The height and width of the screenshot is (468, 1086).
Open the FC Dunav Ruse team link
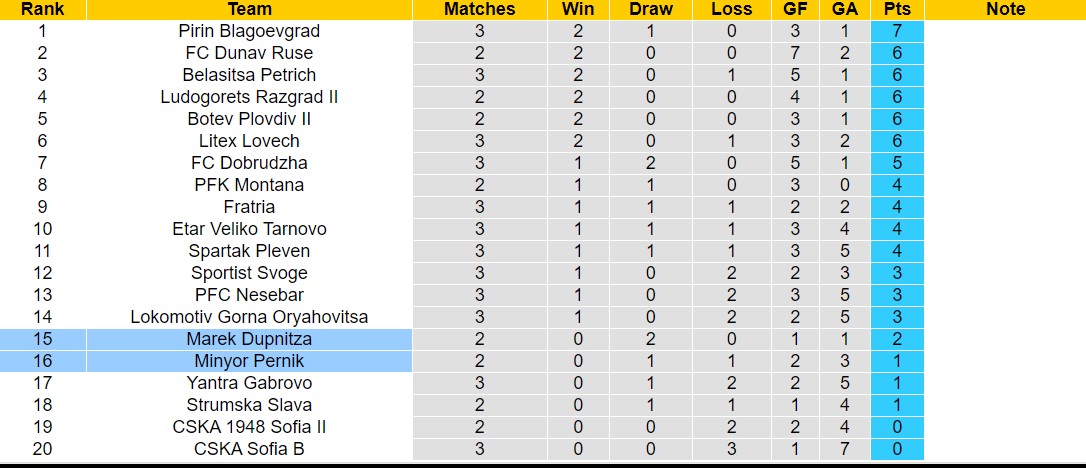pos(249,53)
